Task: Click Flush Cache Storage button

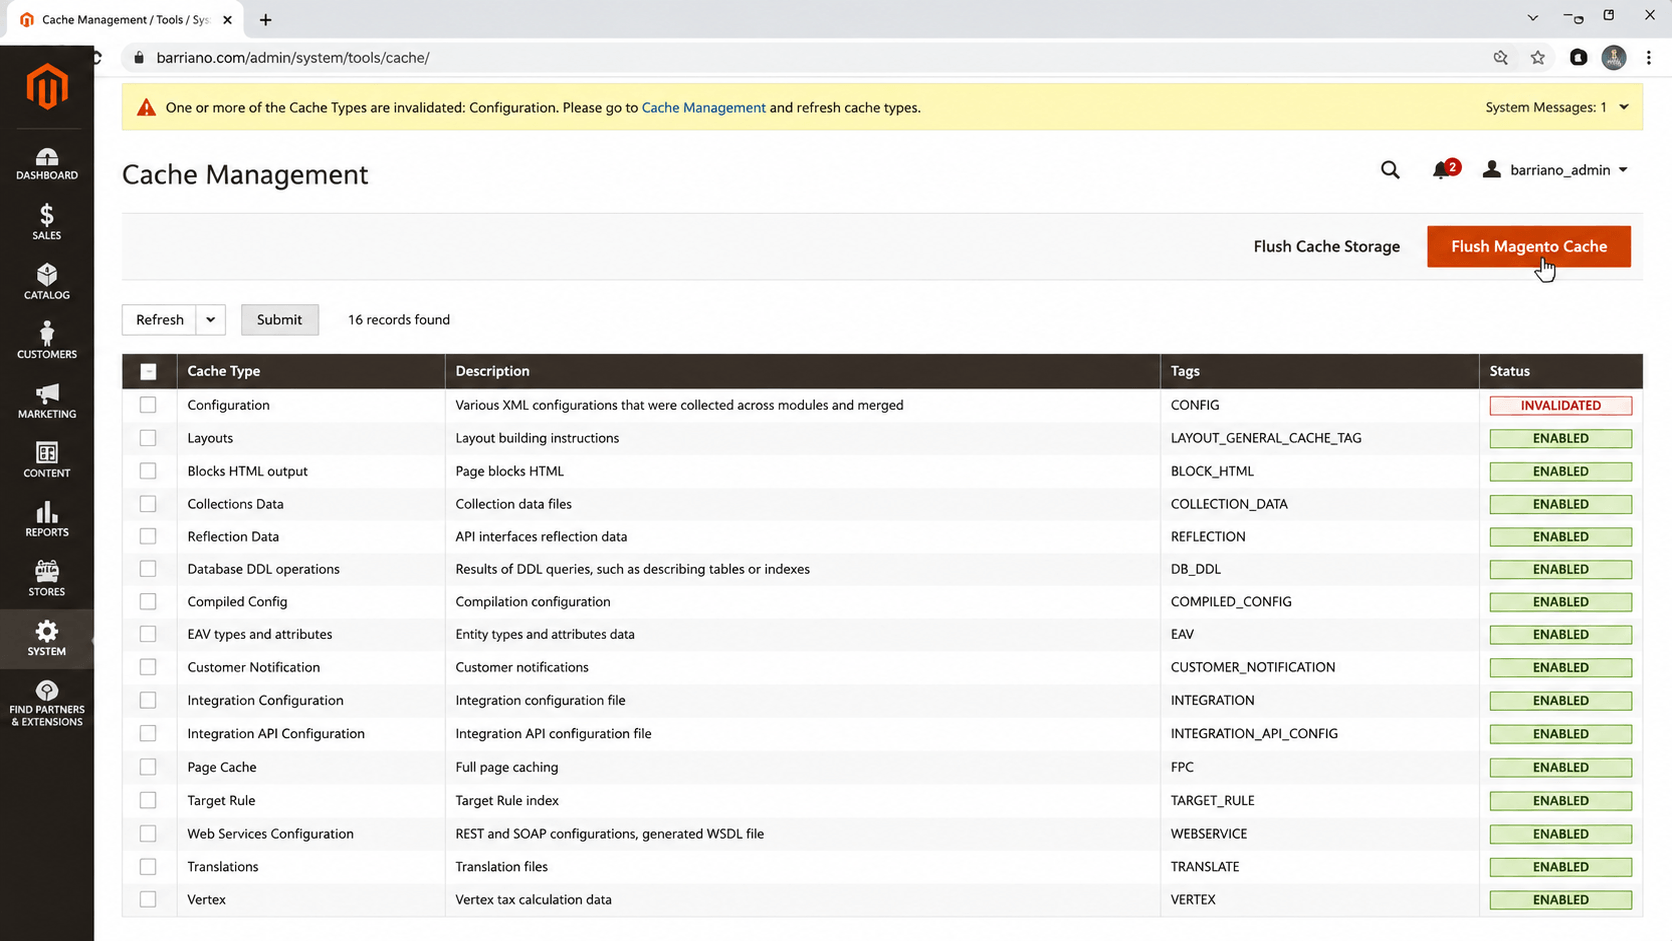Action: [x=1326, y=247]
